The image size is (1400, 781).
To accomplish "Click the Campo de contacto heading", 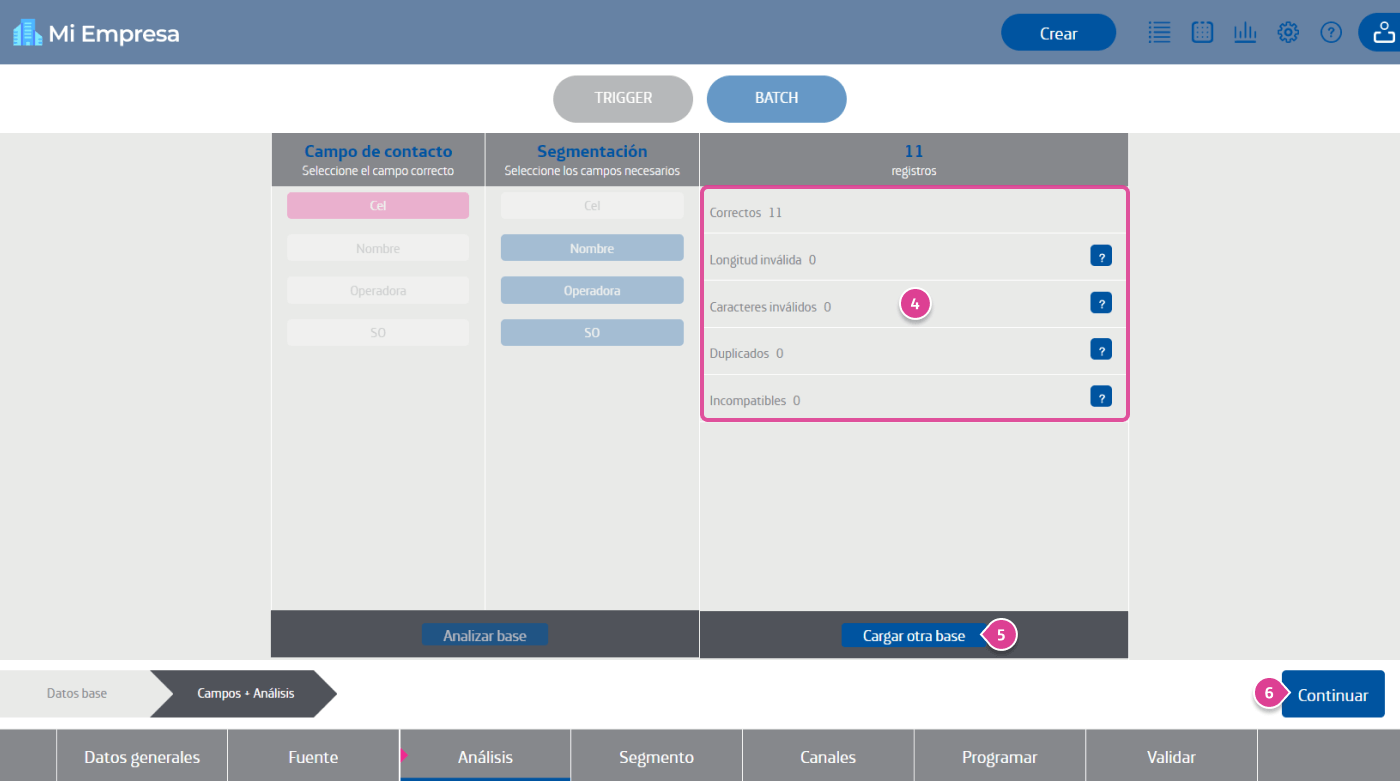I will 378,152.
